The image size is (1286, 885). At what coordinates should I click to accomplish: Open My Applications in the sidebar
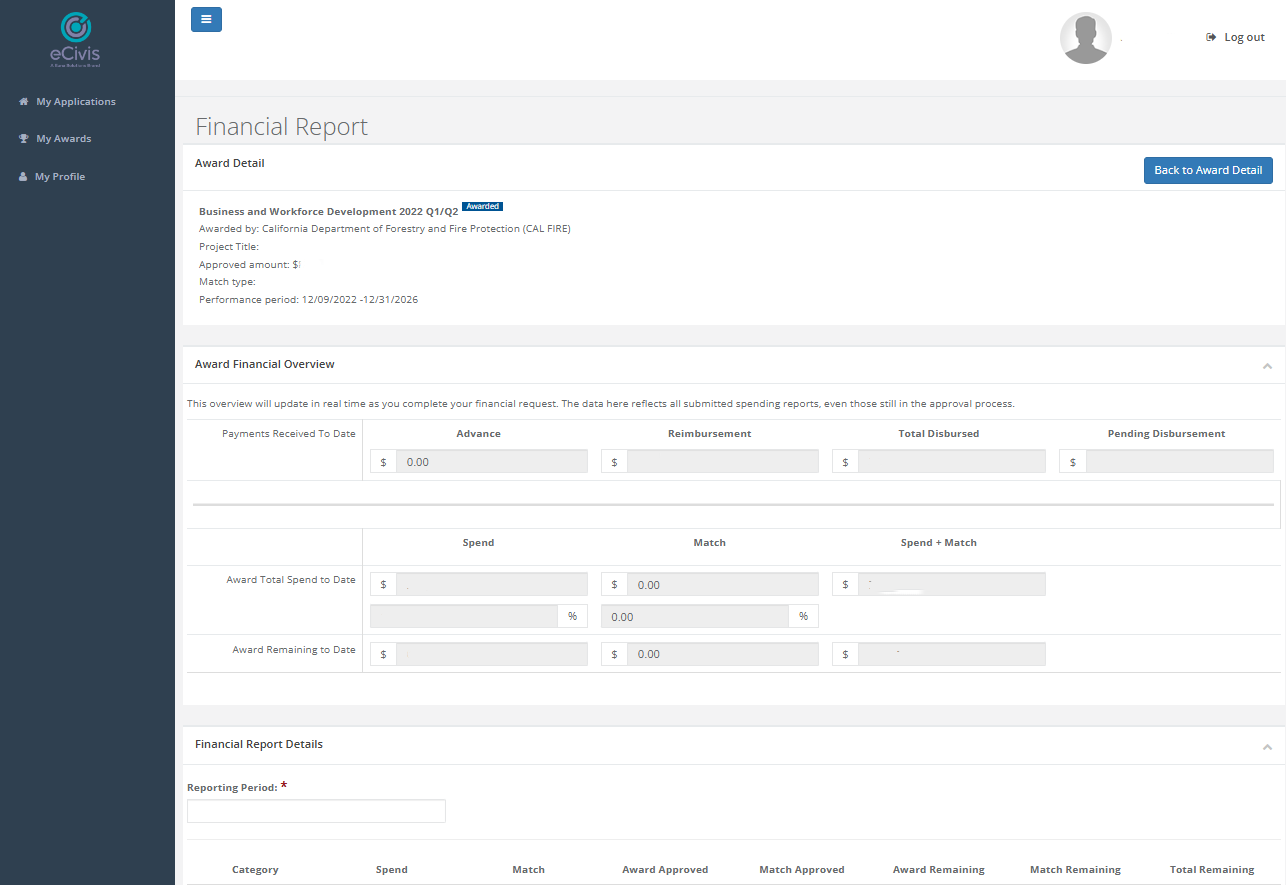pos(76,102)
